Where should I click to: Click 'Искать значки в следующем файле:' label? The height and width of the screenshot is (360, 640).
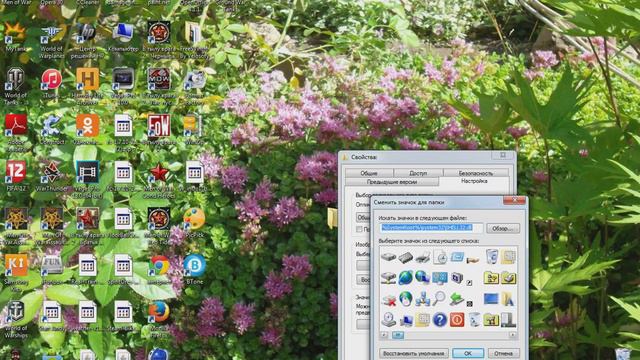pos(422,218)
